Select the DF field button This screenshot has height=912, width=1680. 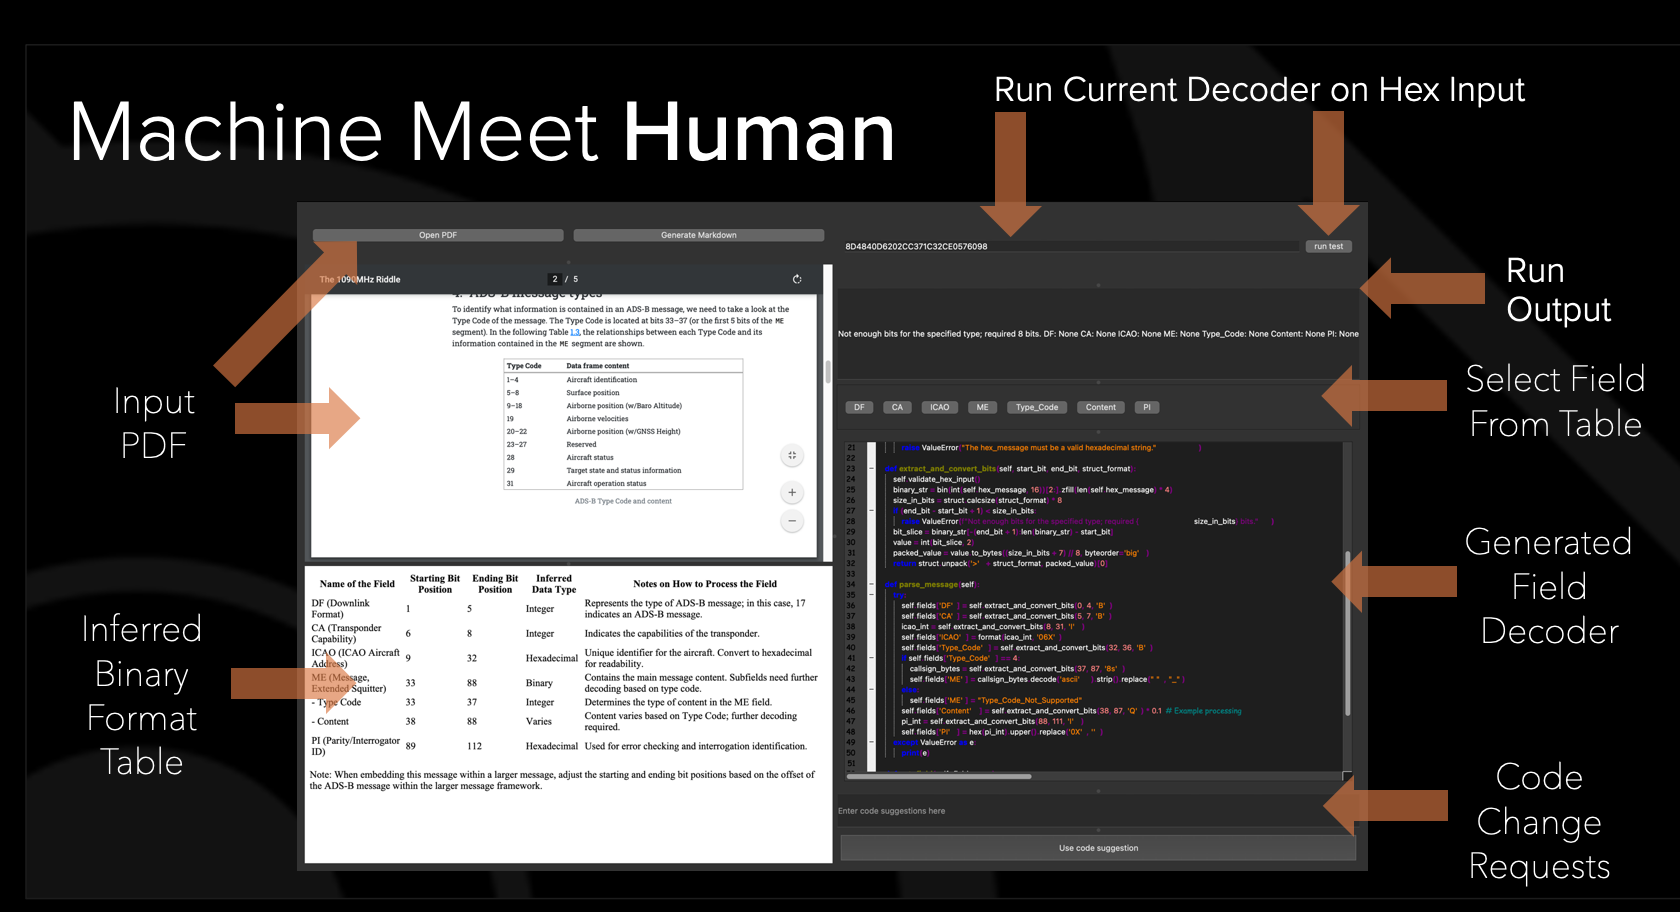(x=859, y=407)
